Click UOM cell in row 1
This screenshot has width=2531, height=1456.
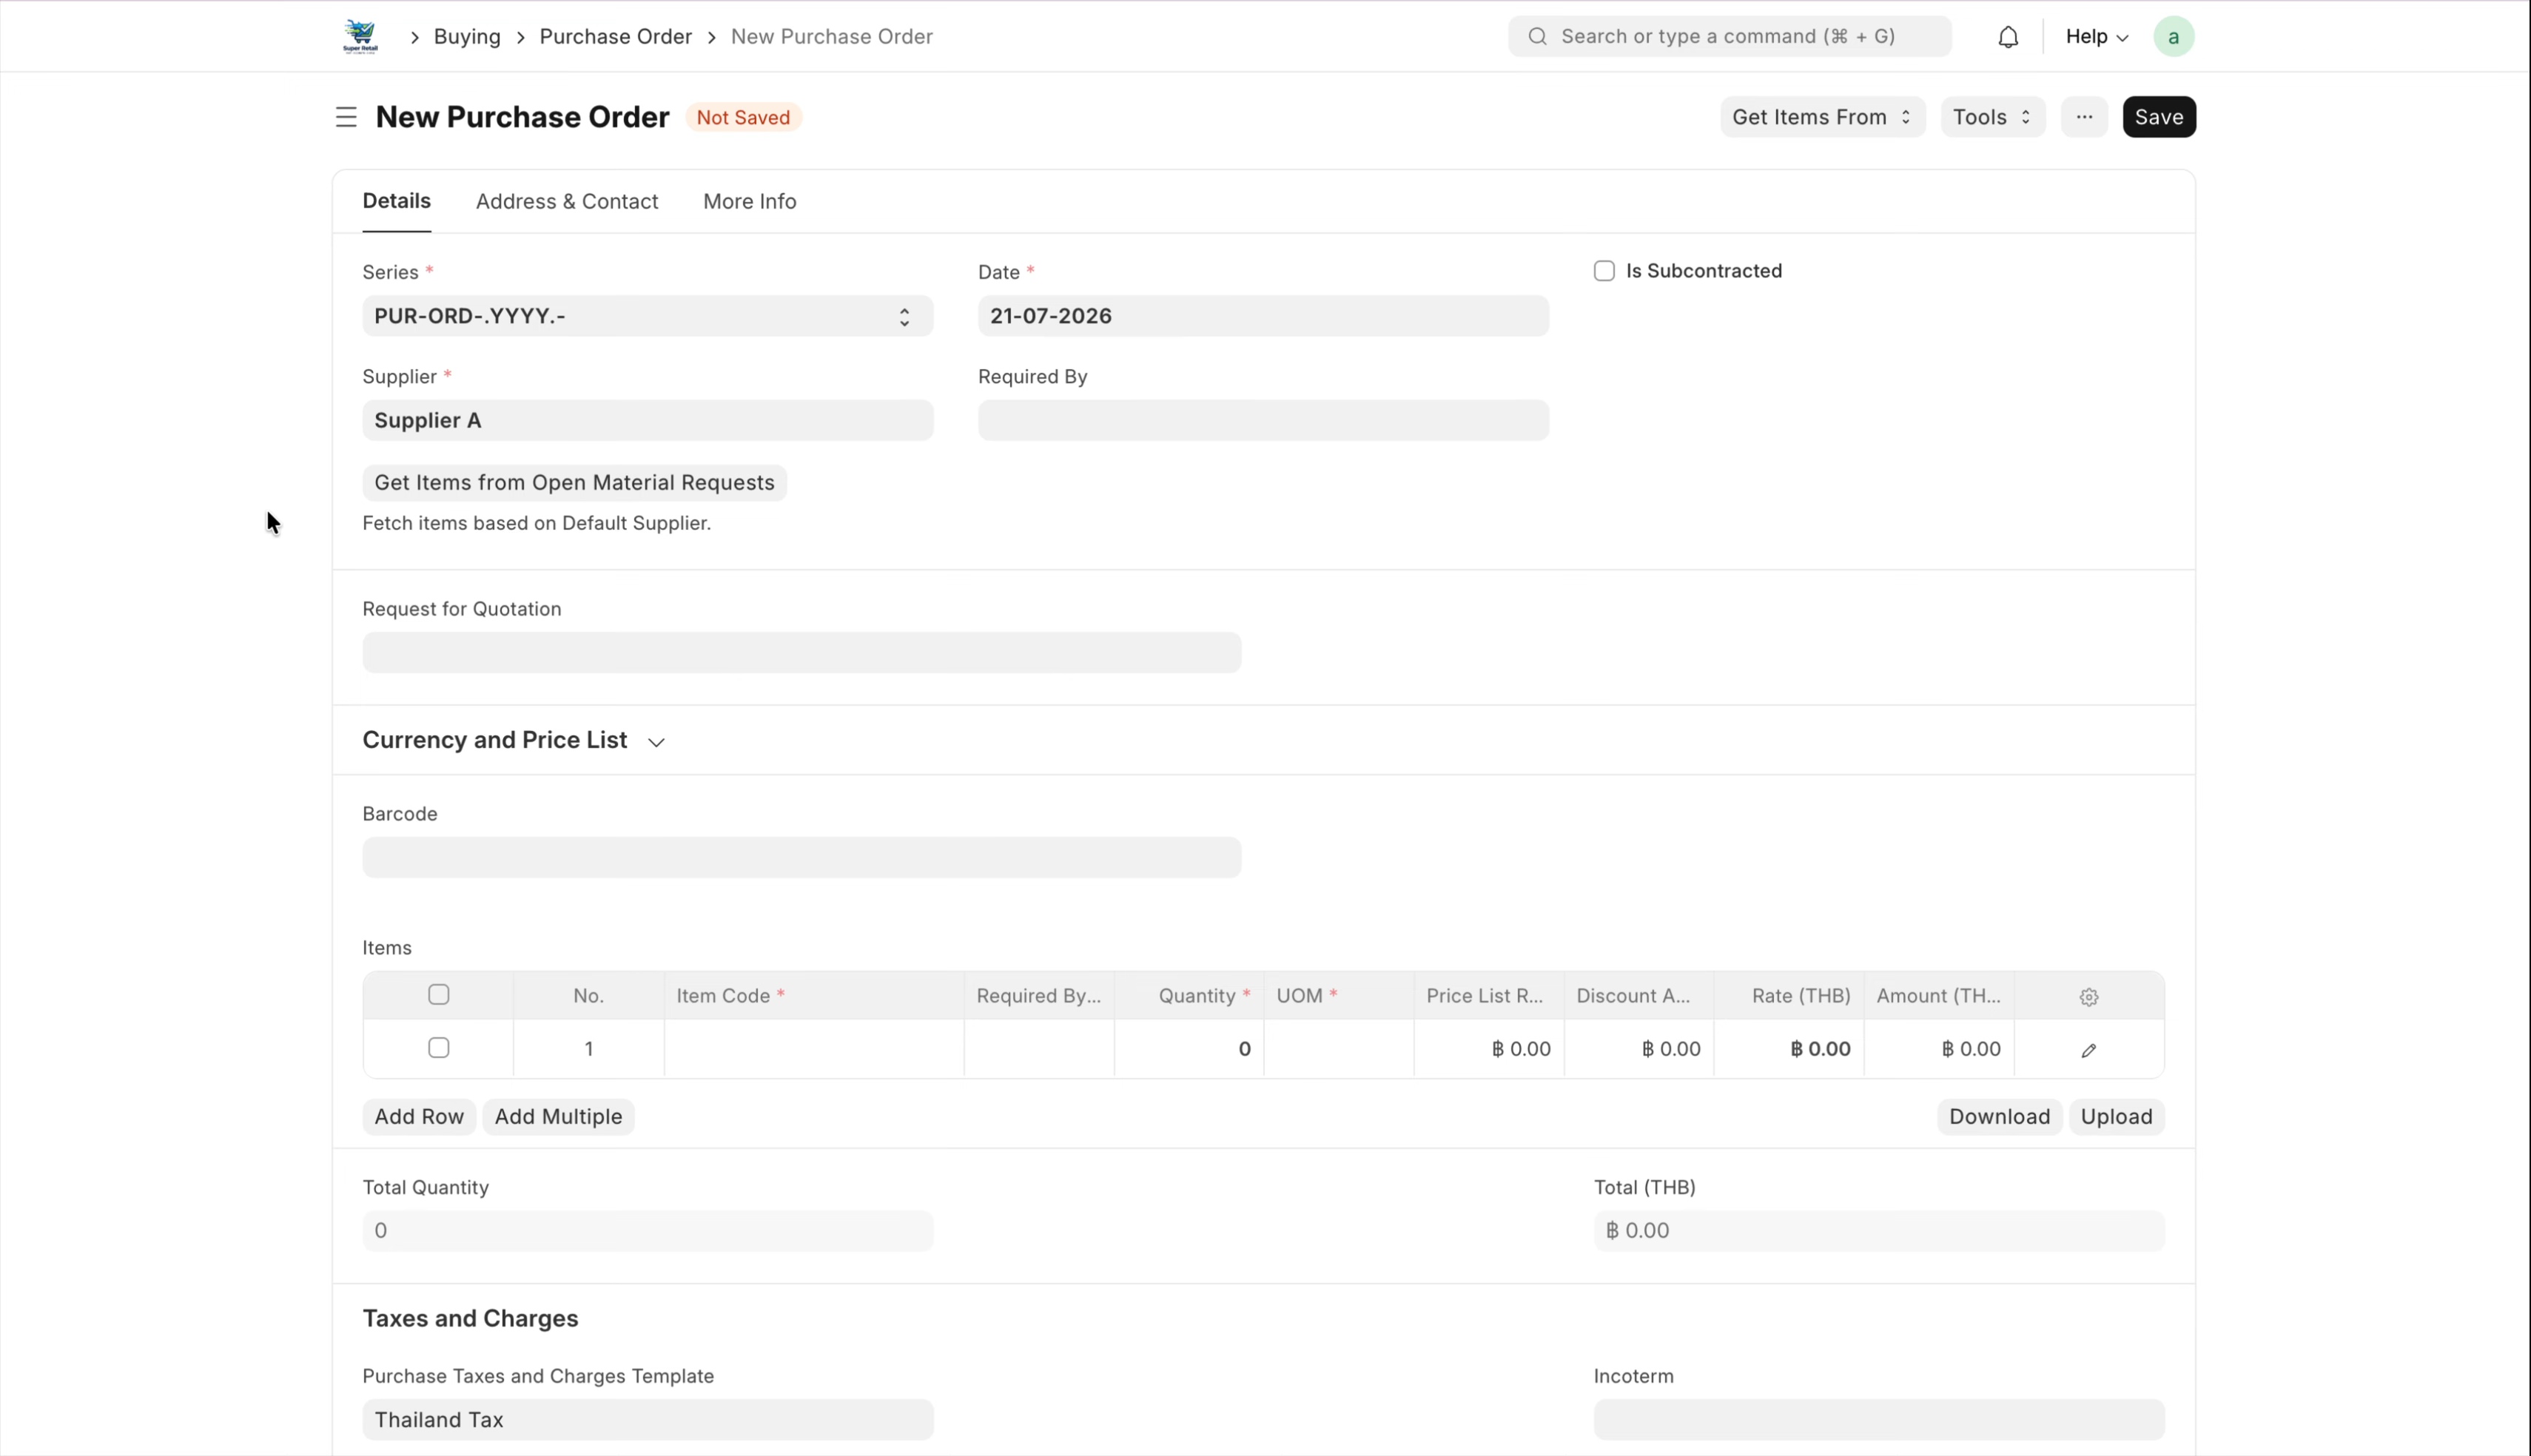coord(1338,1049)
